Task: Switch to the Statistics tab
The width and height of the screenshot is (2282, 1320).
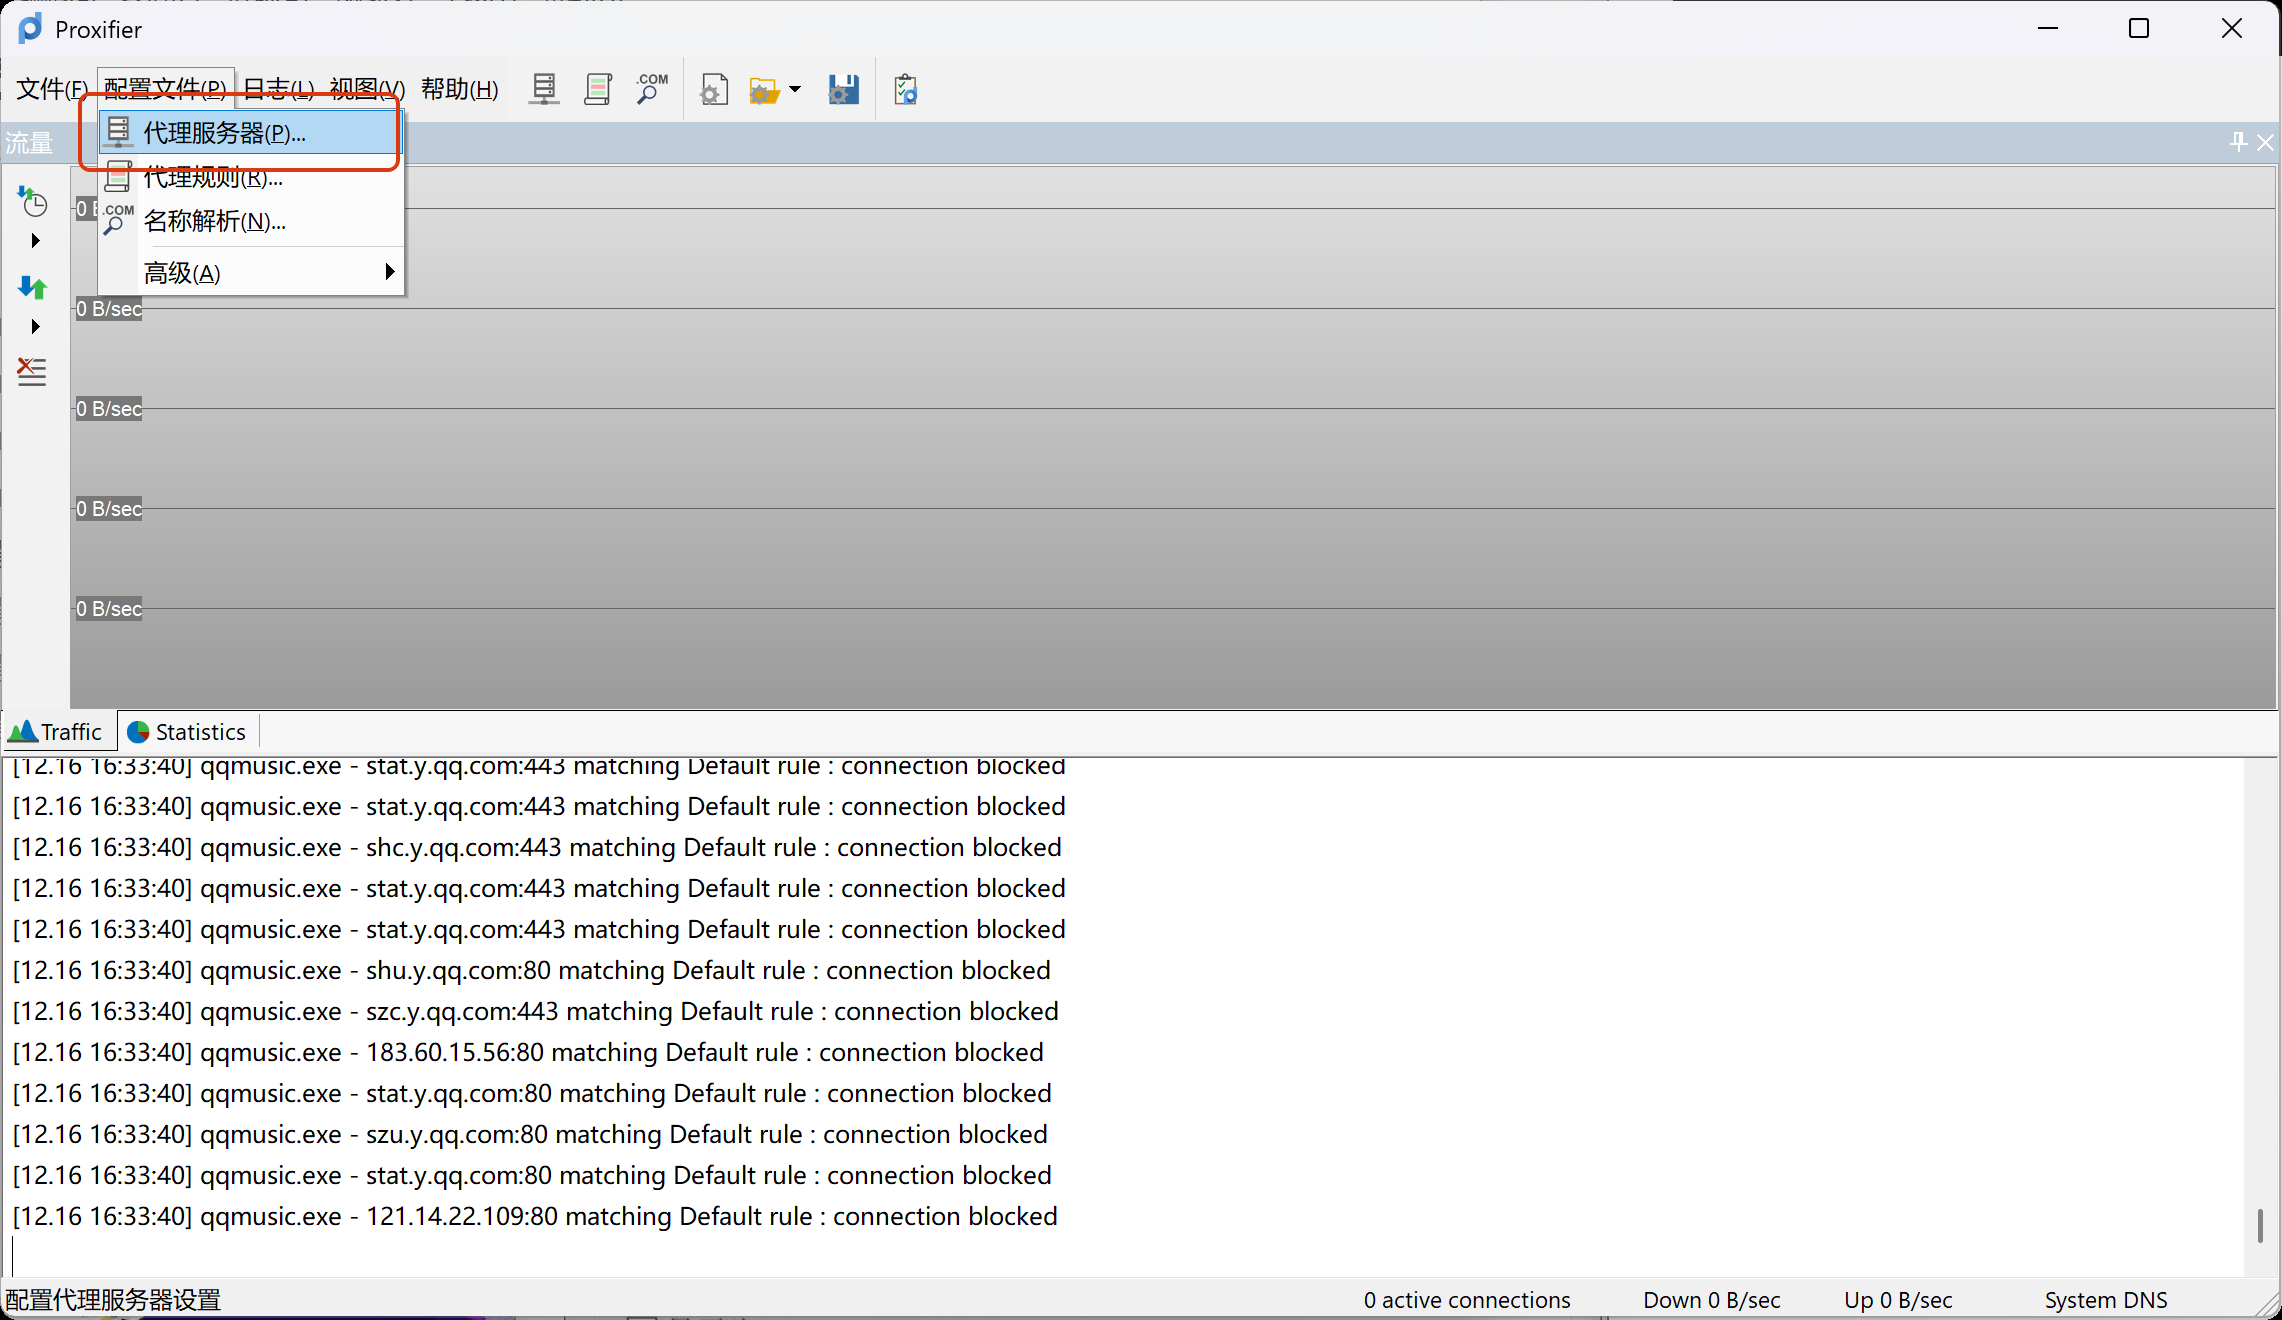Action: [188, 732]
